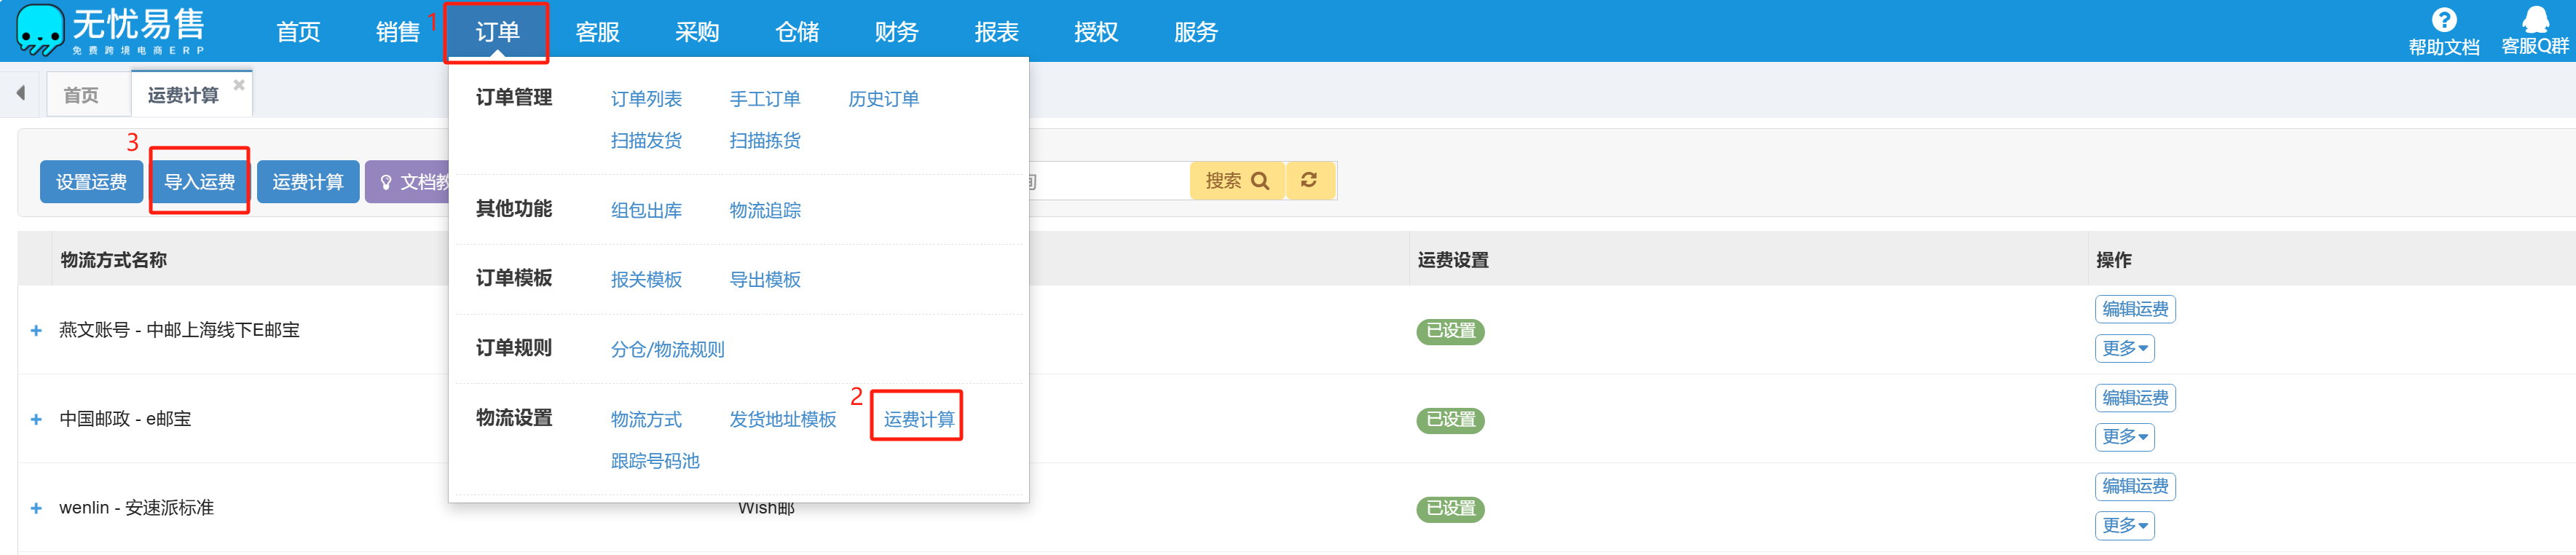The height and width of the screenshot is (555, 2576).
Task: Click the 物流方式名称 column header
Action: click(113, 260)
